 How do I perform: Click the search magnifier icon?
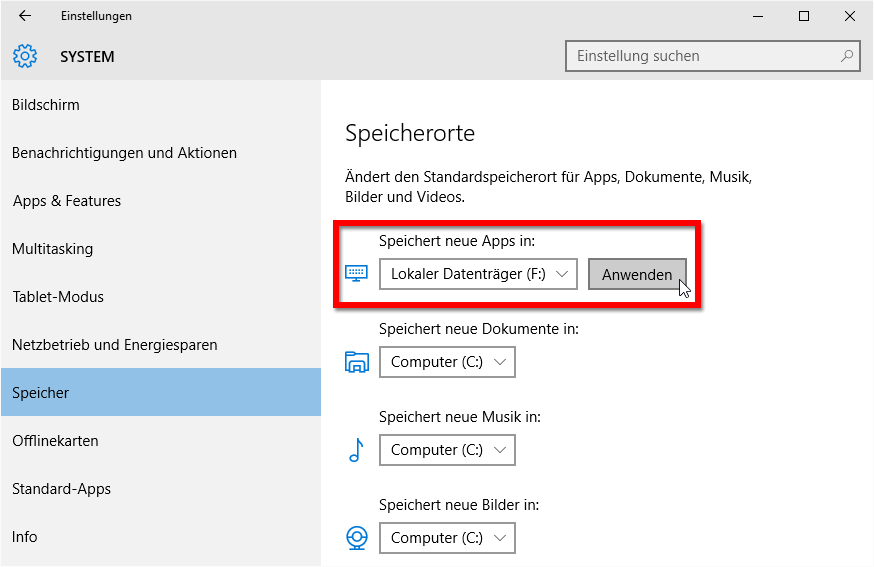(847, 56)
